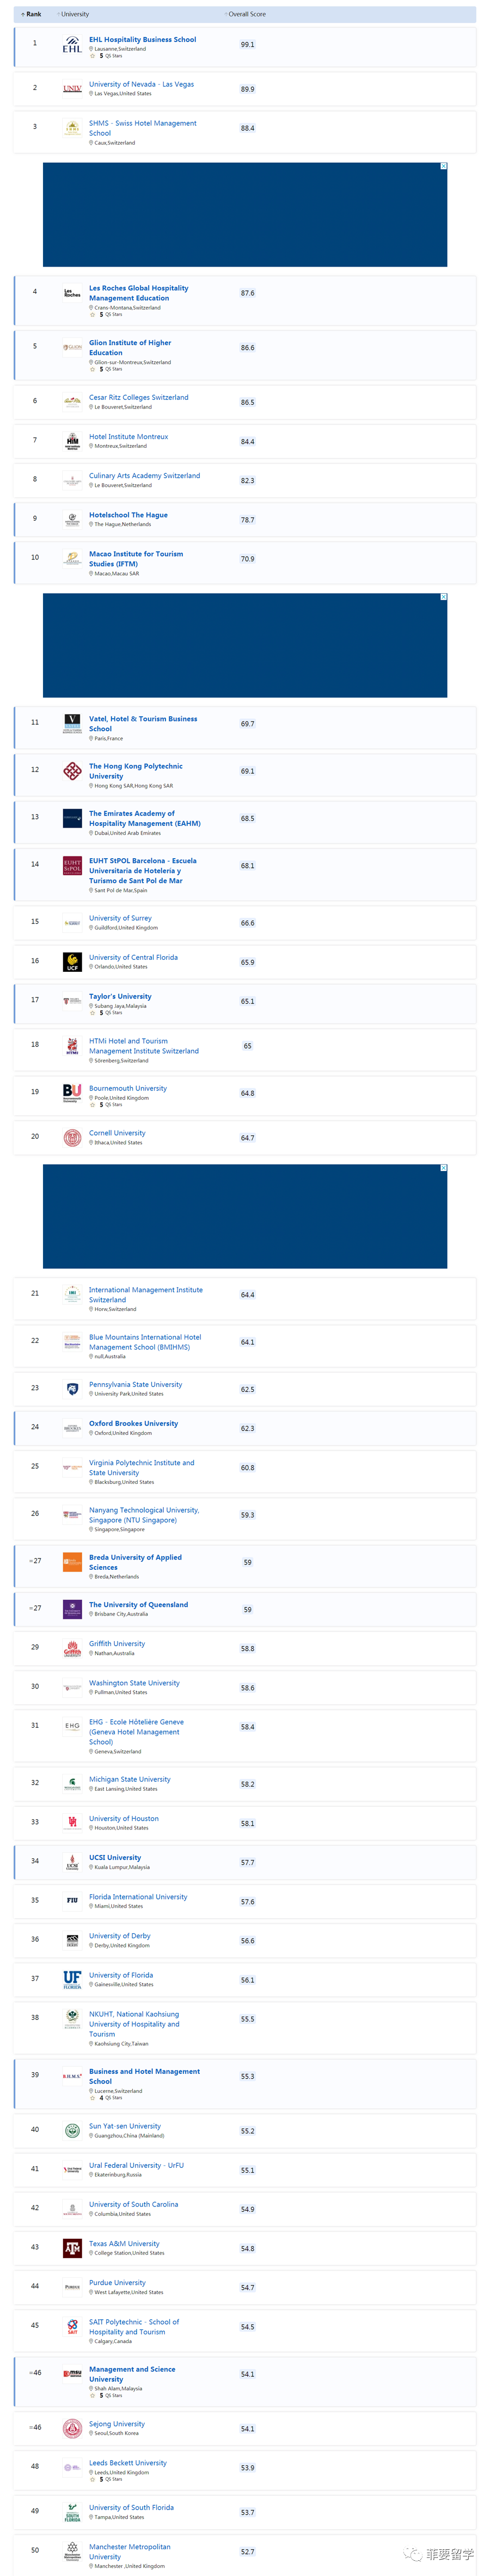Click the Texas A&M University logo
Viewport: 490px width, 2576px height.
72,2248
